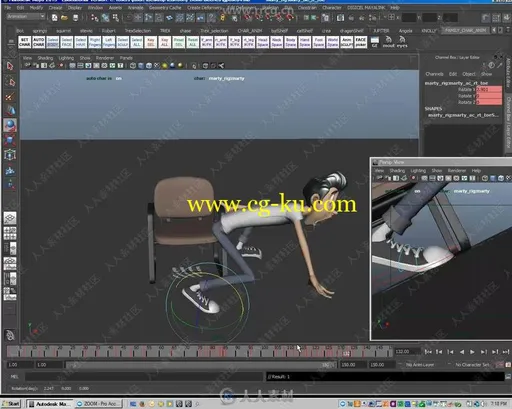
Task: Toggle channel box speed clock icon
Action: pyautogui.click(x=491, y=65)
